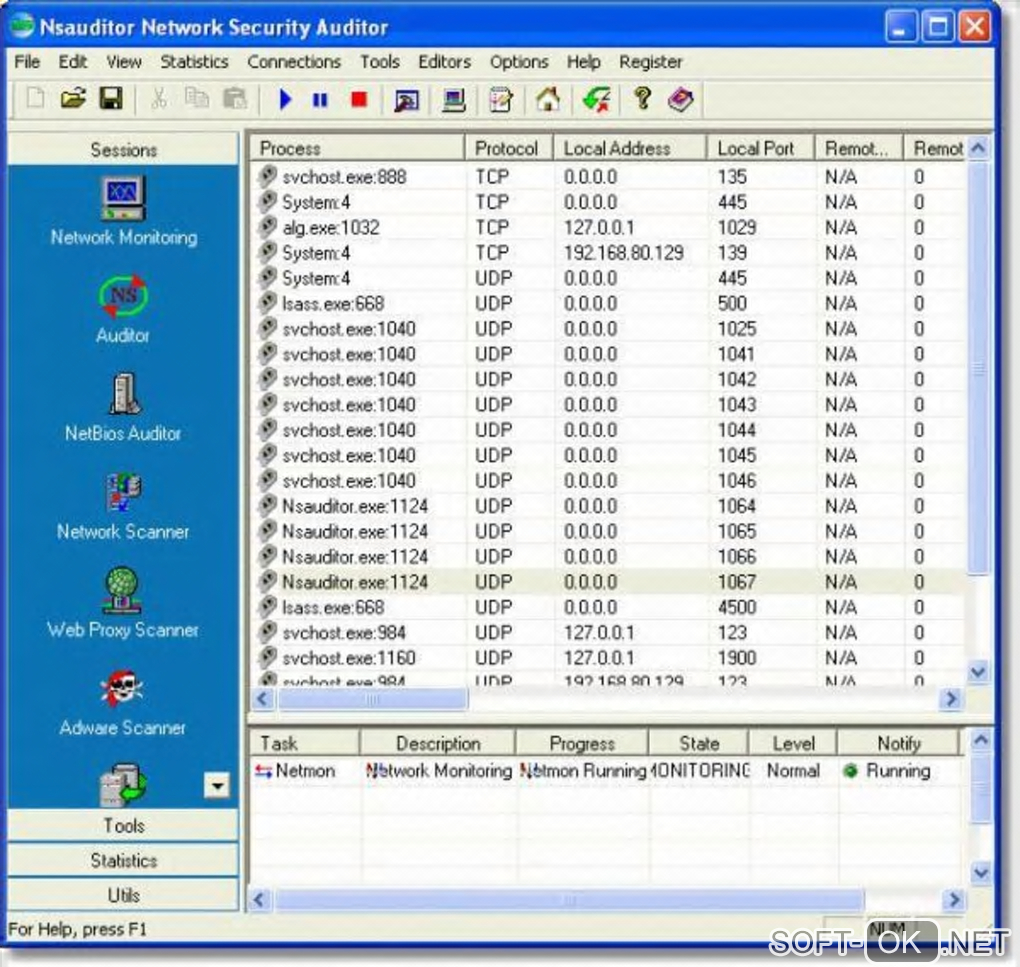Open the Editors menu
The height and width of the screenshot is (967, 1020).
(x=444, y=62)
